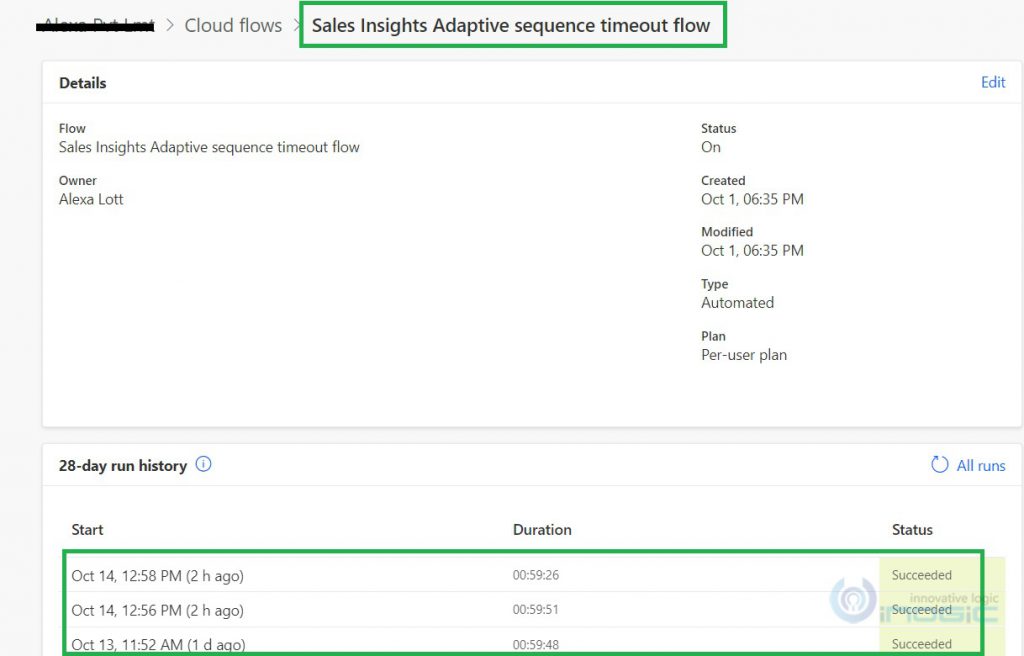1024x656 pixels.
Task: Select the Sales Insights Adaptive sequence timeout flow breadcrumb
Action: click(x=512, y=25)
